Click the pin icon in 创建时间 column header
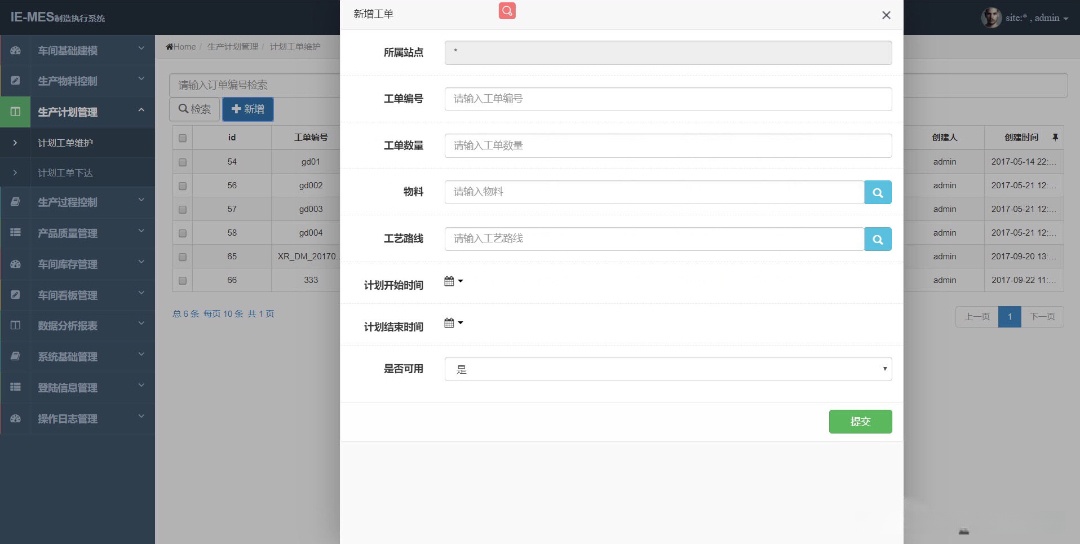This screenshot has width=1080, height=544. point(1055,137)
